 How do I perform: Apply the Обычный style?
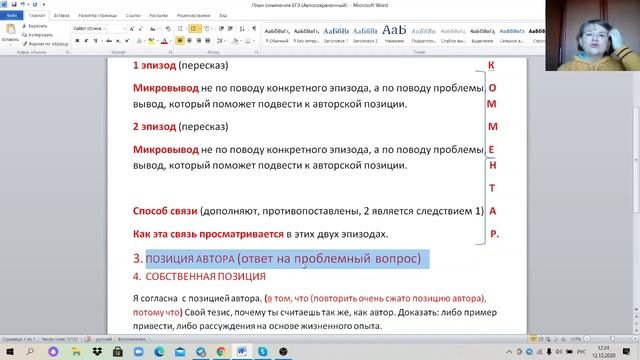(x=277, y=35)
